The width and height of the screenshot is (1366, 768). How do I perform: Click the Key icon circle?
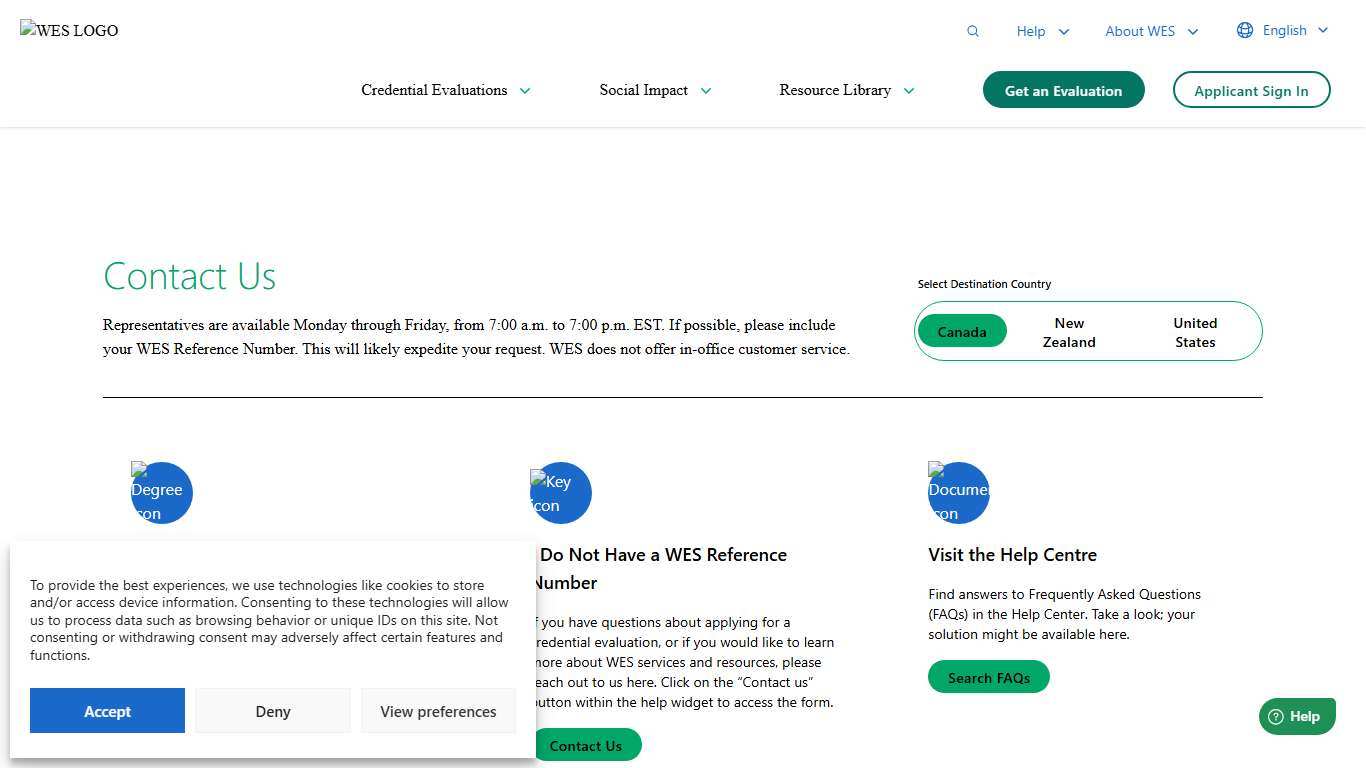[x=560, y=492]
